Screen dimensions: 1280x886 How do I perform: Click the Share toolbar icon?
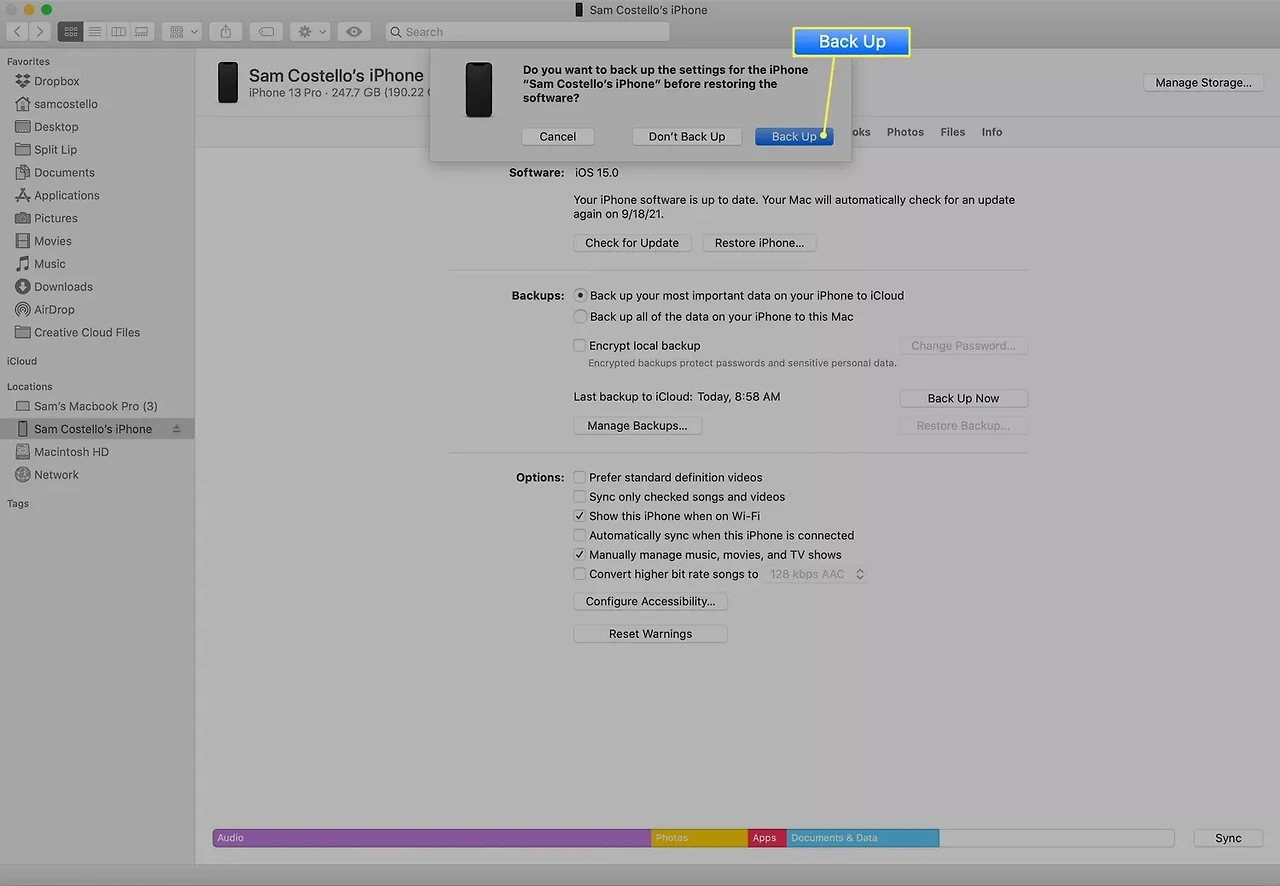(224, 32)
